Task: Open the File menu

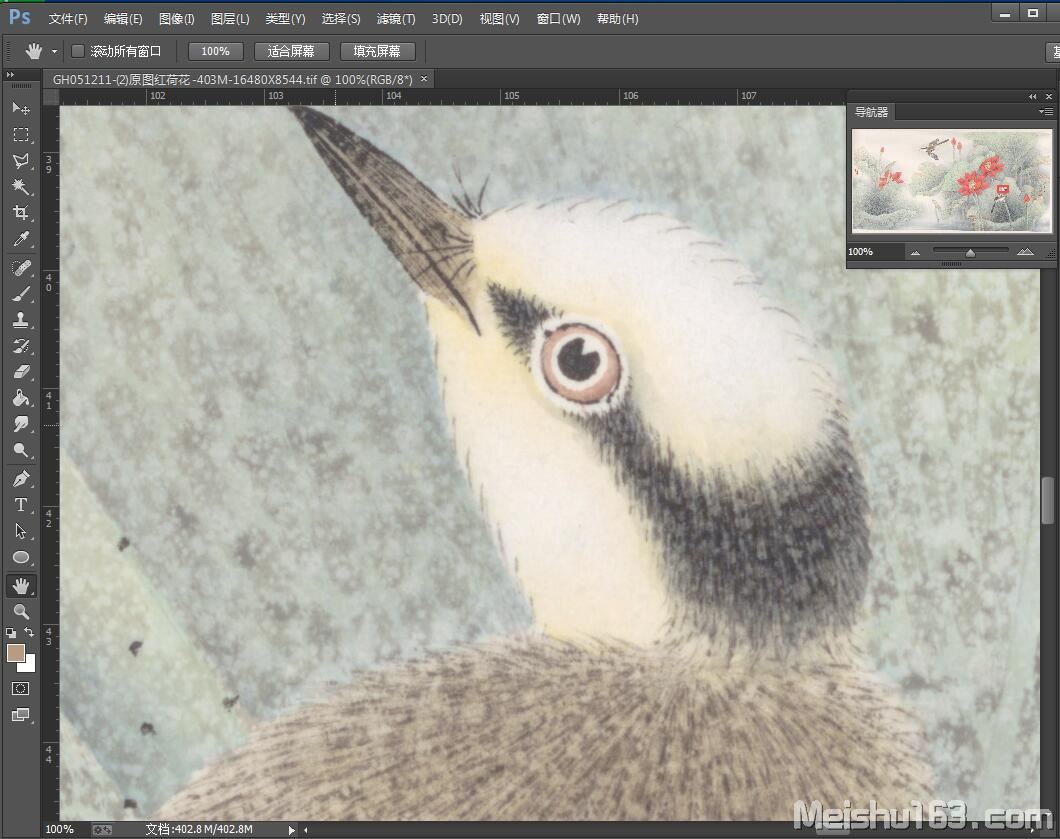Action: pos(68,19)
